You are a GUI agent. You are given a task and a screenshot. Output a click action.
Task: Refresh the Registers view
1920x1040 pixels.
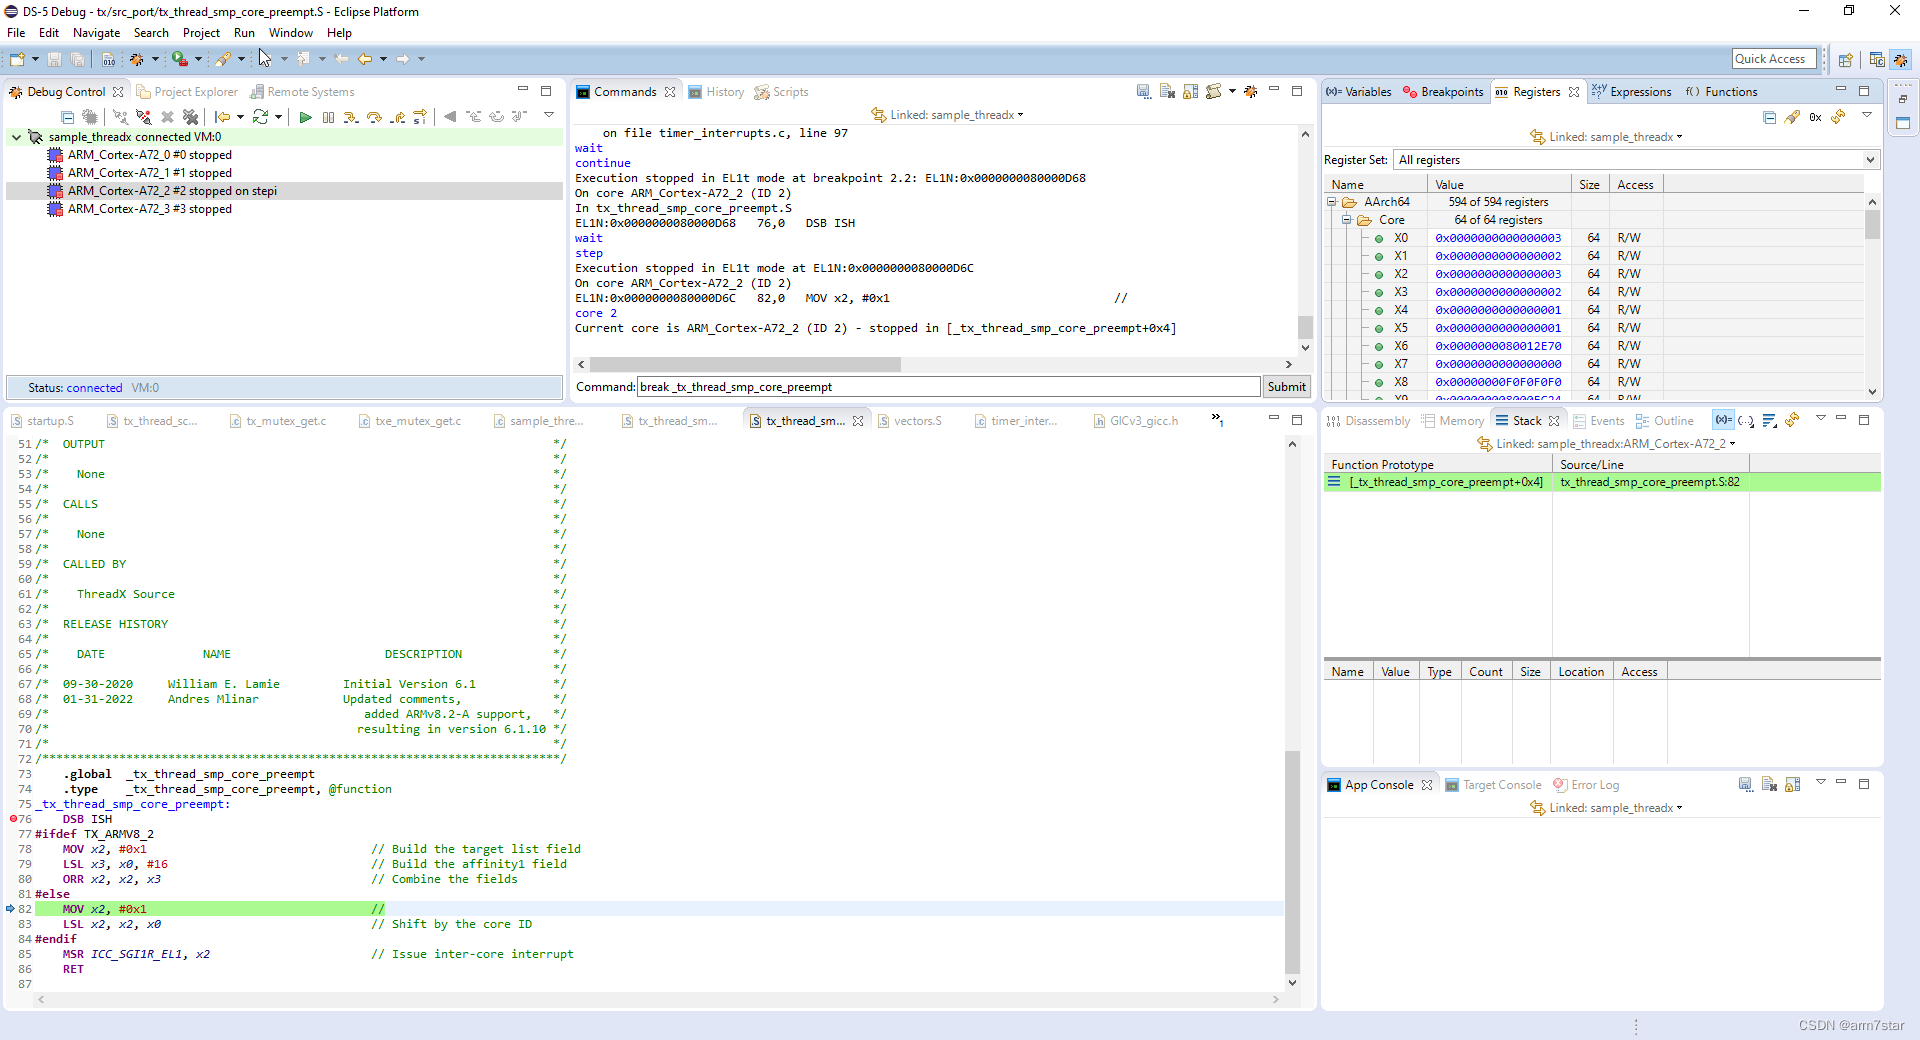tap(1838, 117)
